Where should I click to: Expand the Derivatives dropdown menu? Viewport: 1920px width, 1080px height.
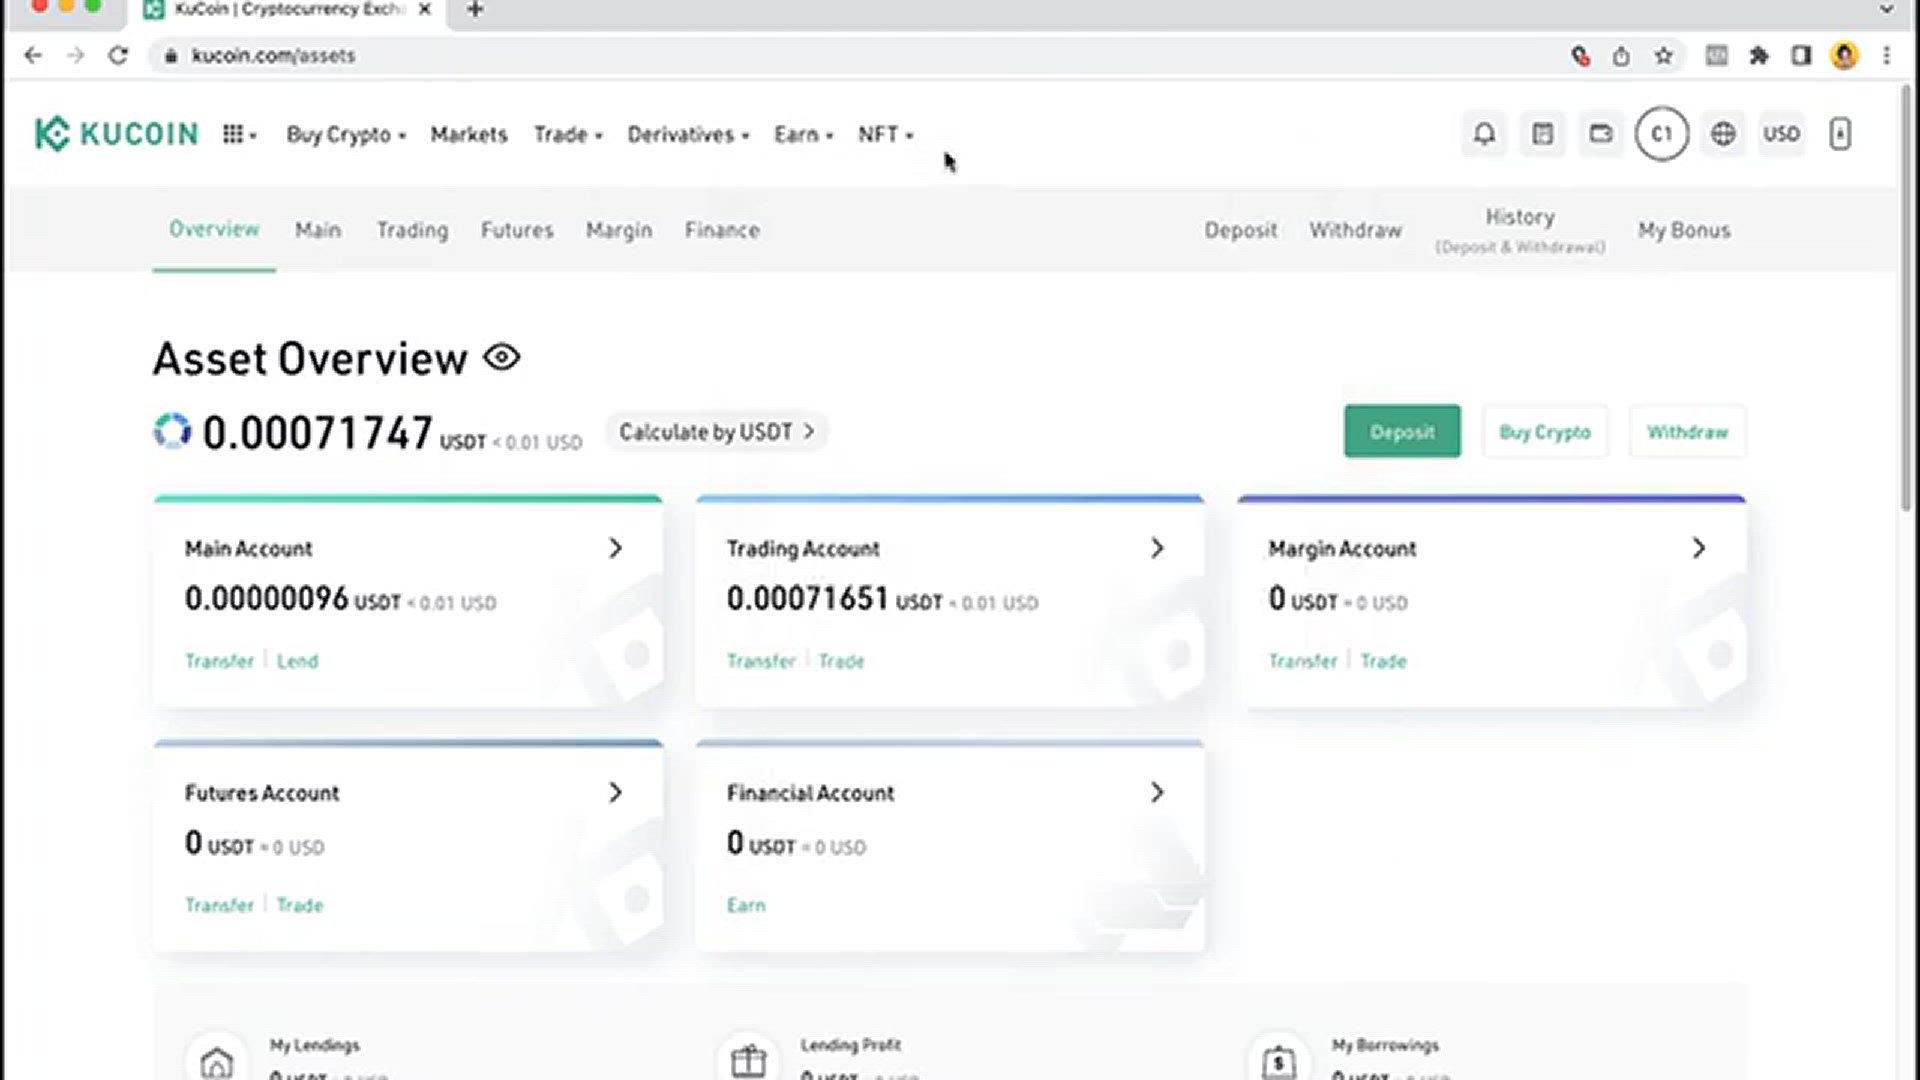(688, 134)
